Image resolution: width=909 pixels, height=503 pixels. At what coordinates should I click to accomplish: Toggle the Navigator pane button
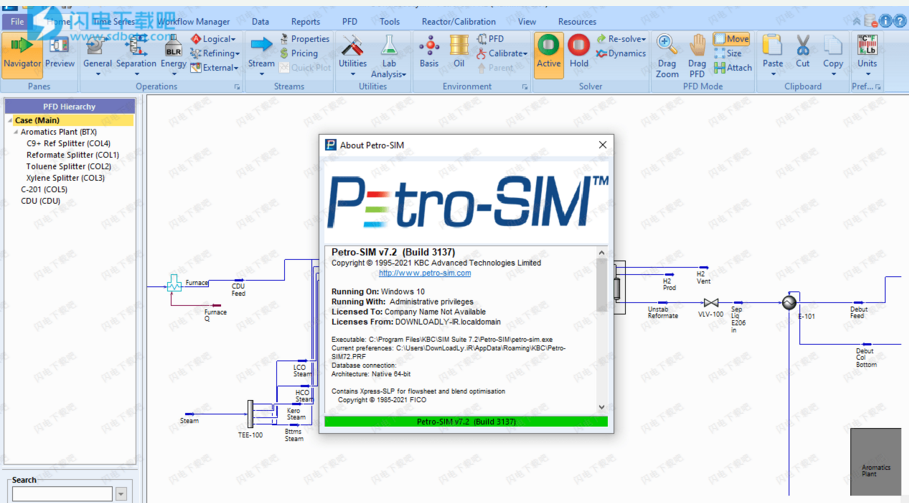click(x=22, y=55)
